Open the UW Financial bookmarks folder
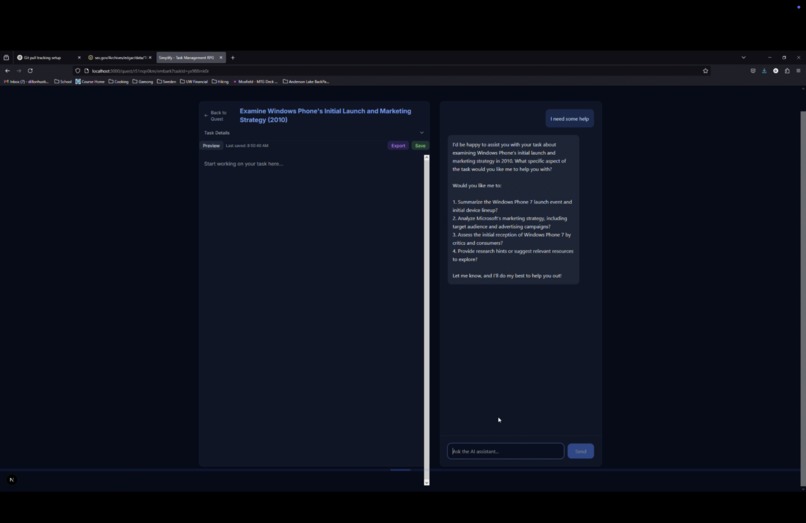Viewport: 806px width, 523px height. pos(194,81)
